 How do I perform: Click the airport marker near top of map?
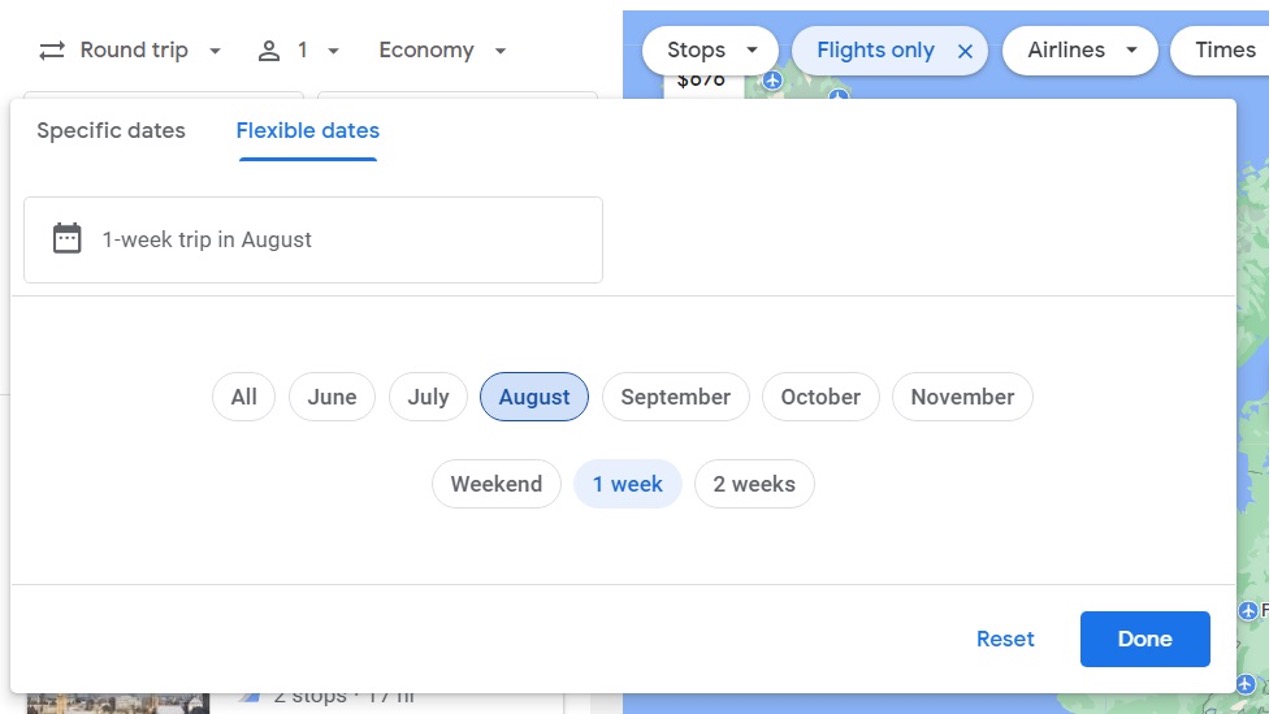click(x=838, y=96)
